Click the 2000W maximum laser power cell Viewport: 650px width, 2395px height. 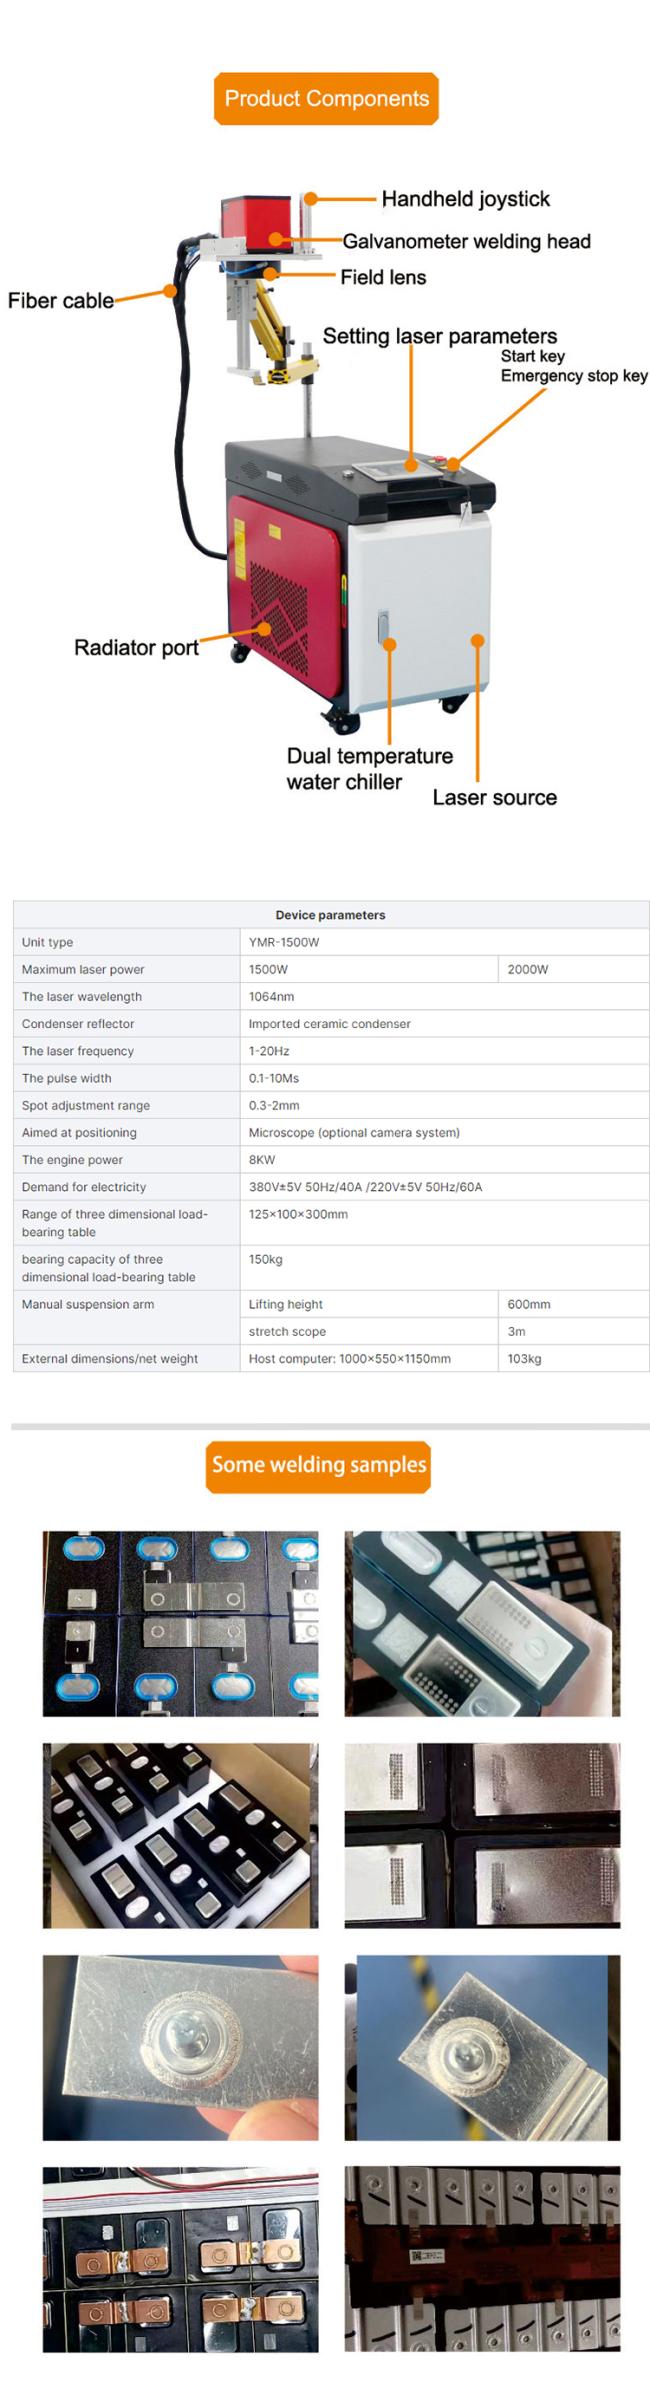click(573, 969)
